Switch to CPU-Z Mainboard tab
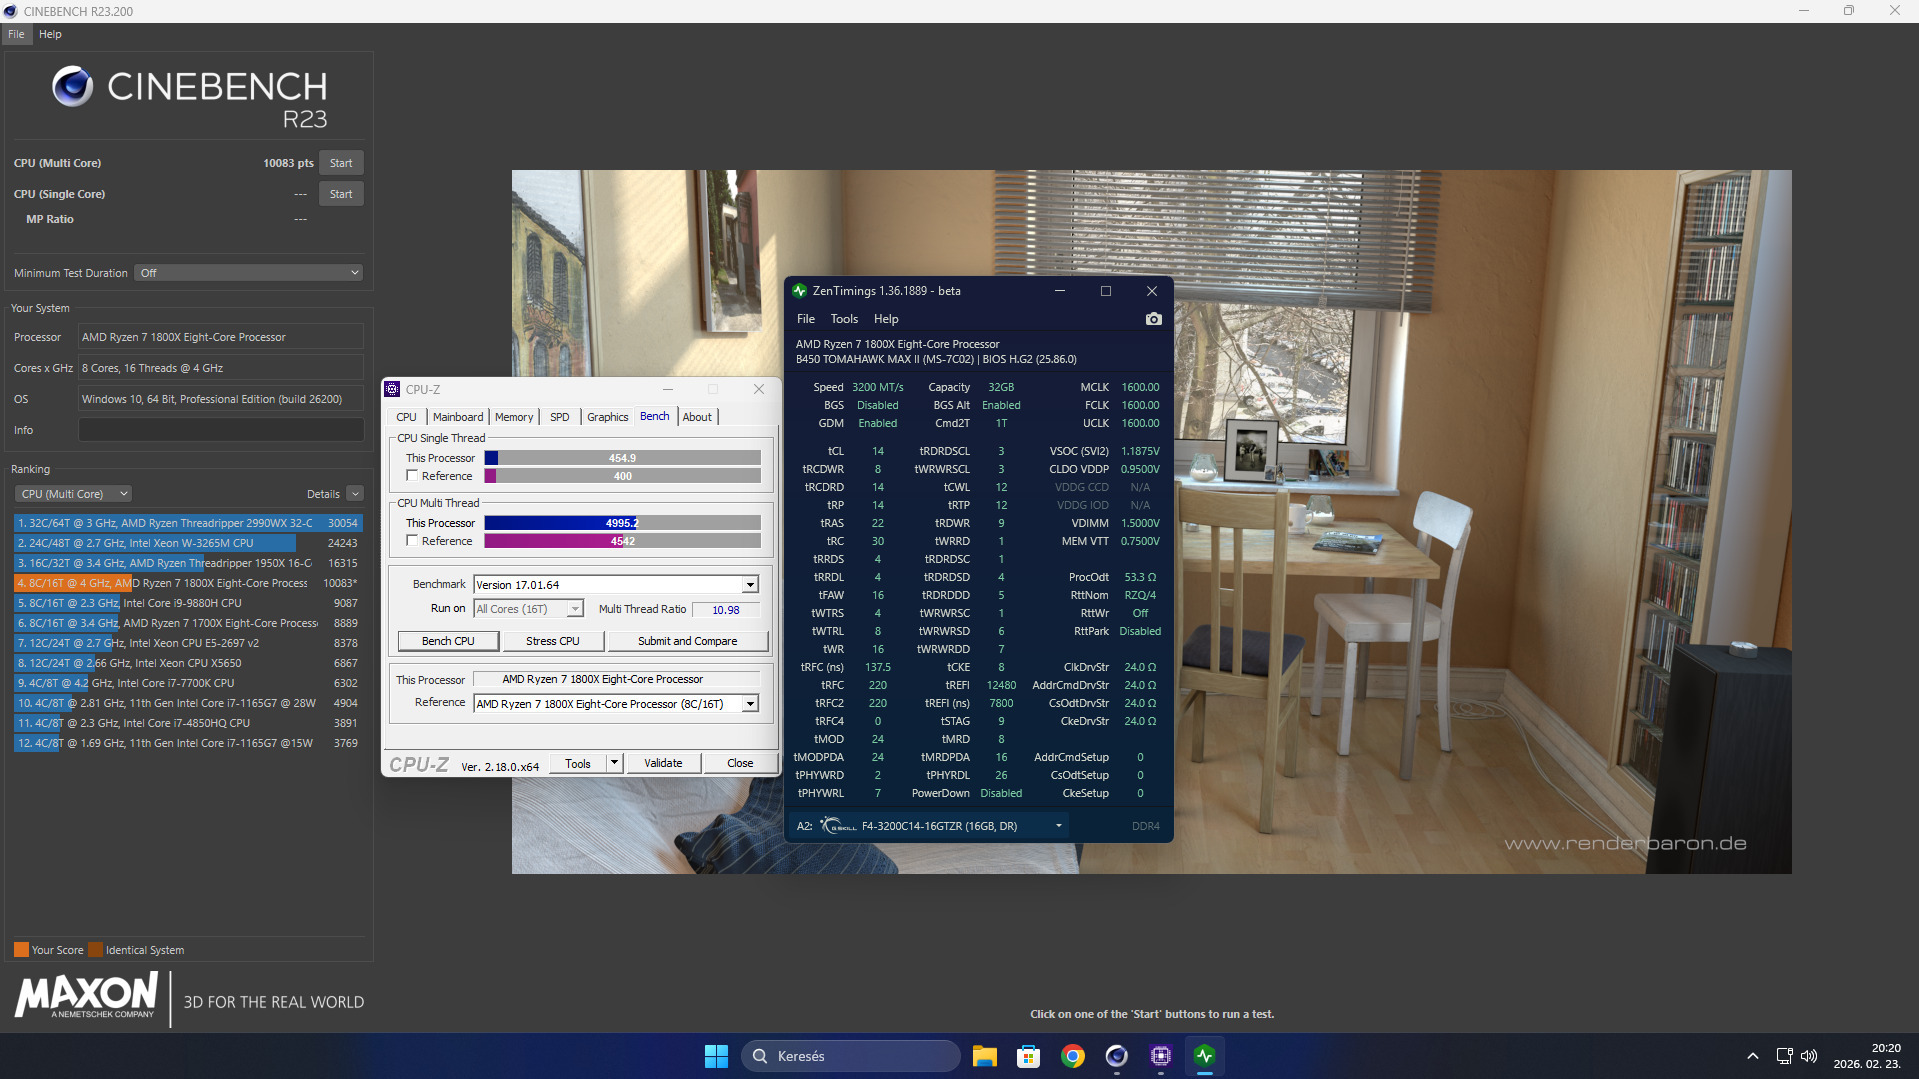The height and width of the screenshot is (1079, 1919). 458,417
